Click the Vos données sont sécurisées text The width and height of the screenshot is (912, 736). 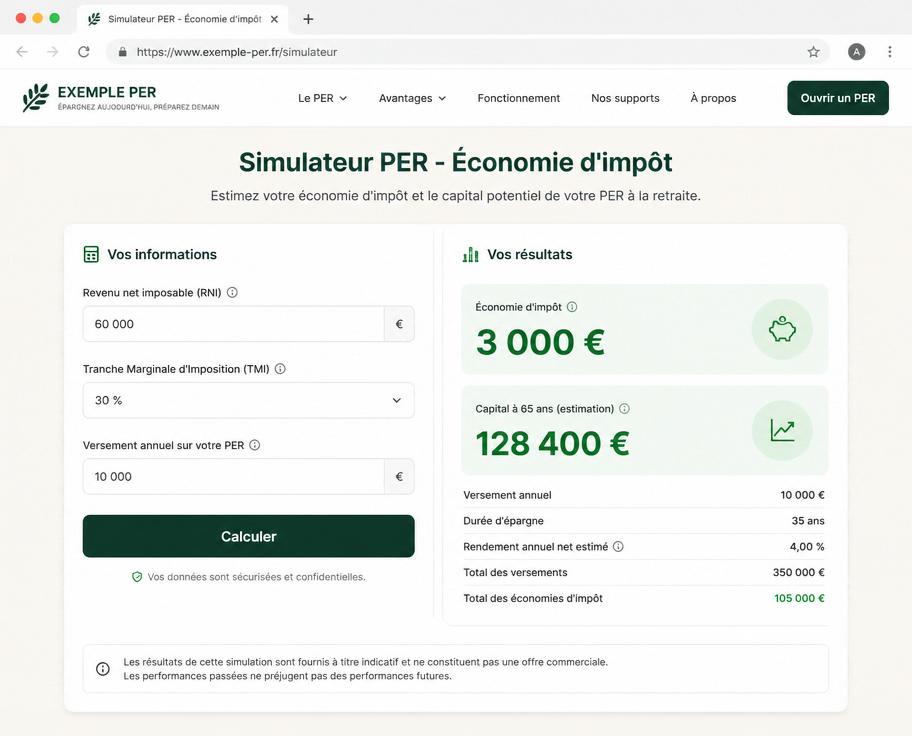tap(256, 577)
